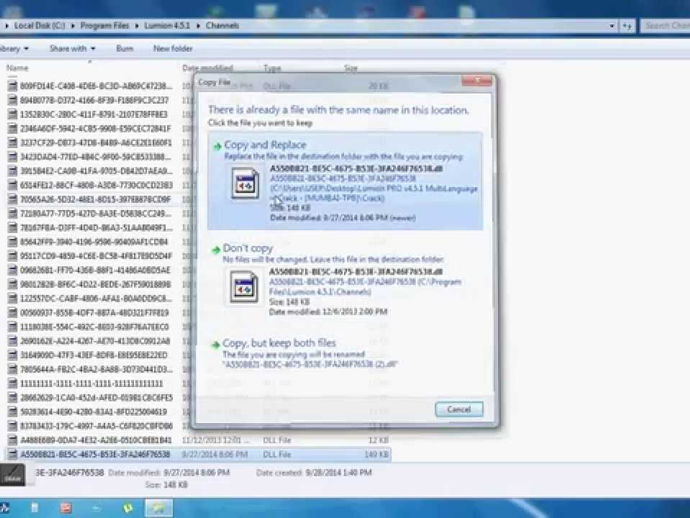Go to Program Files in breadcrumb
Image resolution: width=690 pixels, height=518 pixels.
105,26
